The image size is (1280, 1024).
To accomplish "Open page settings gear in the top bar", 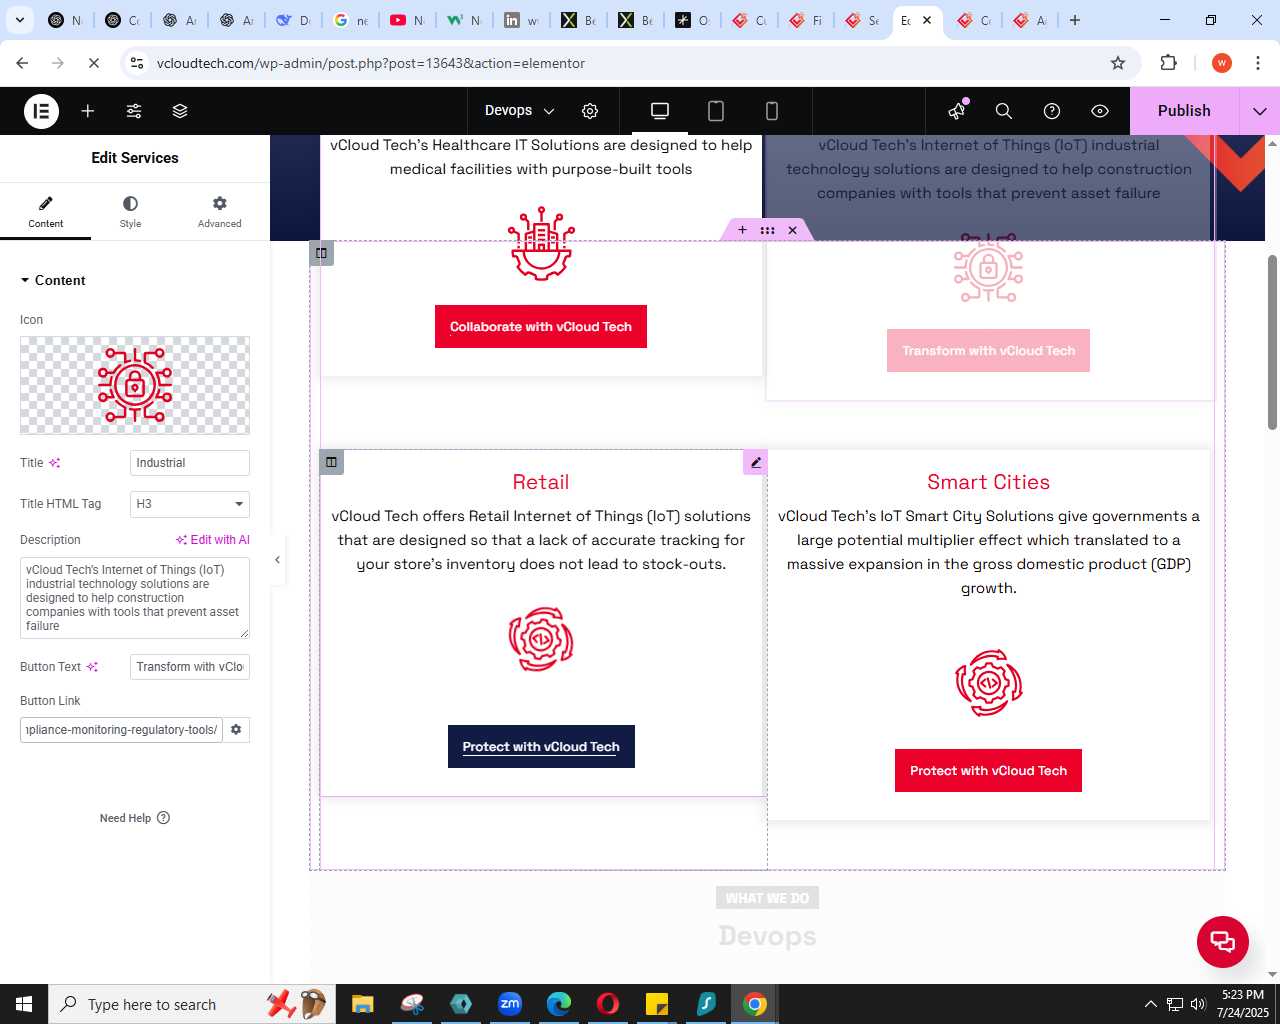I will (x=590, y=111).
